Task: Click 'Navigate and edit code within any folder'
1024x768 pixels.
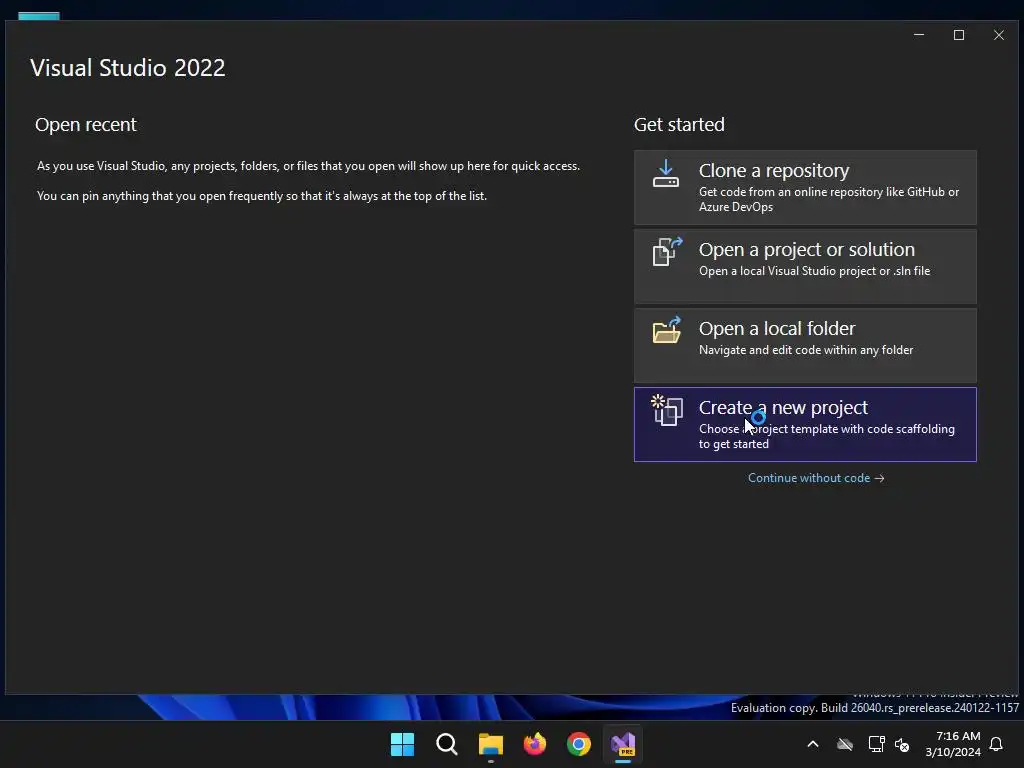Action: point(806,350)
